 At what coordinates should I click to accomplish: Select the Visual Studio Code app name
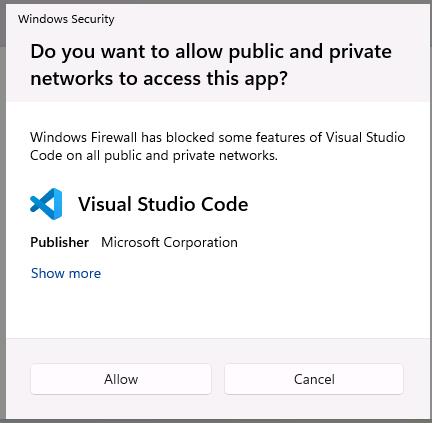pyautogui.click(x=163, y=204)
